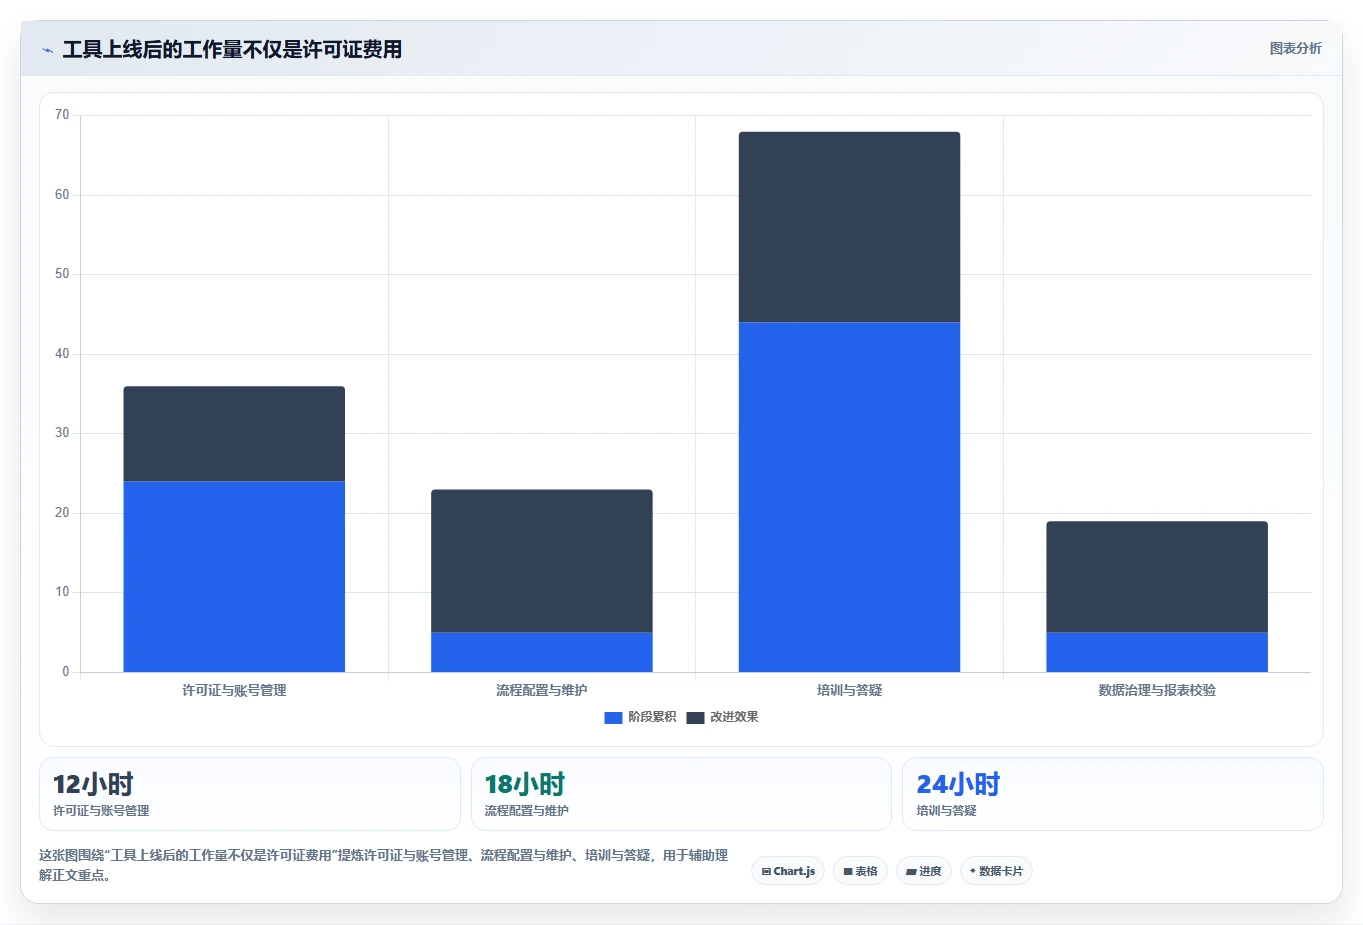Click the 培训与答疑 x-axis label
Screen dimensions: 1363x925
(849, 690)
